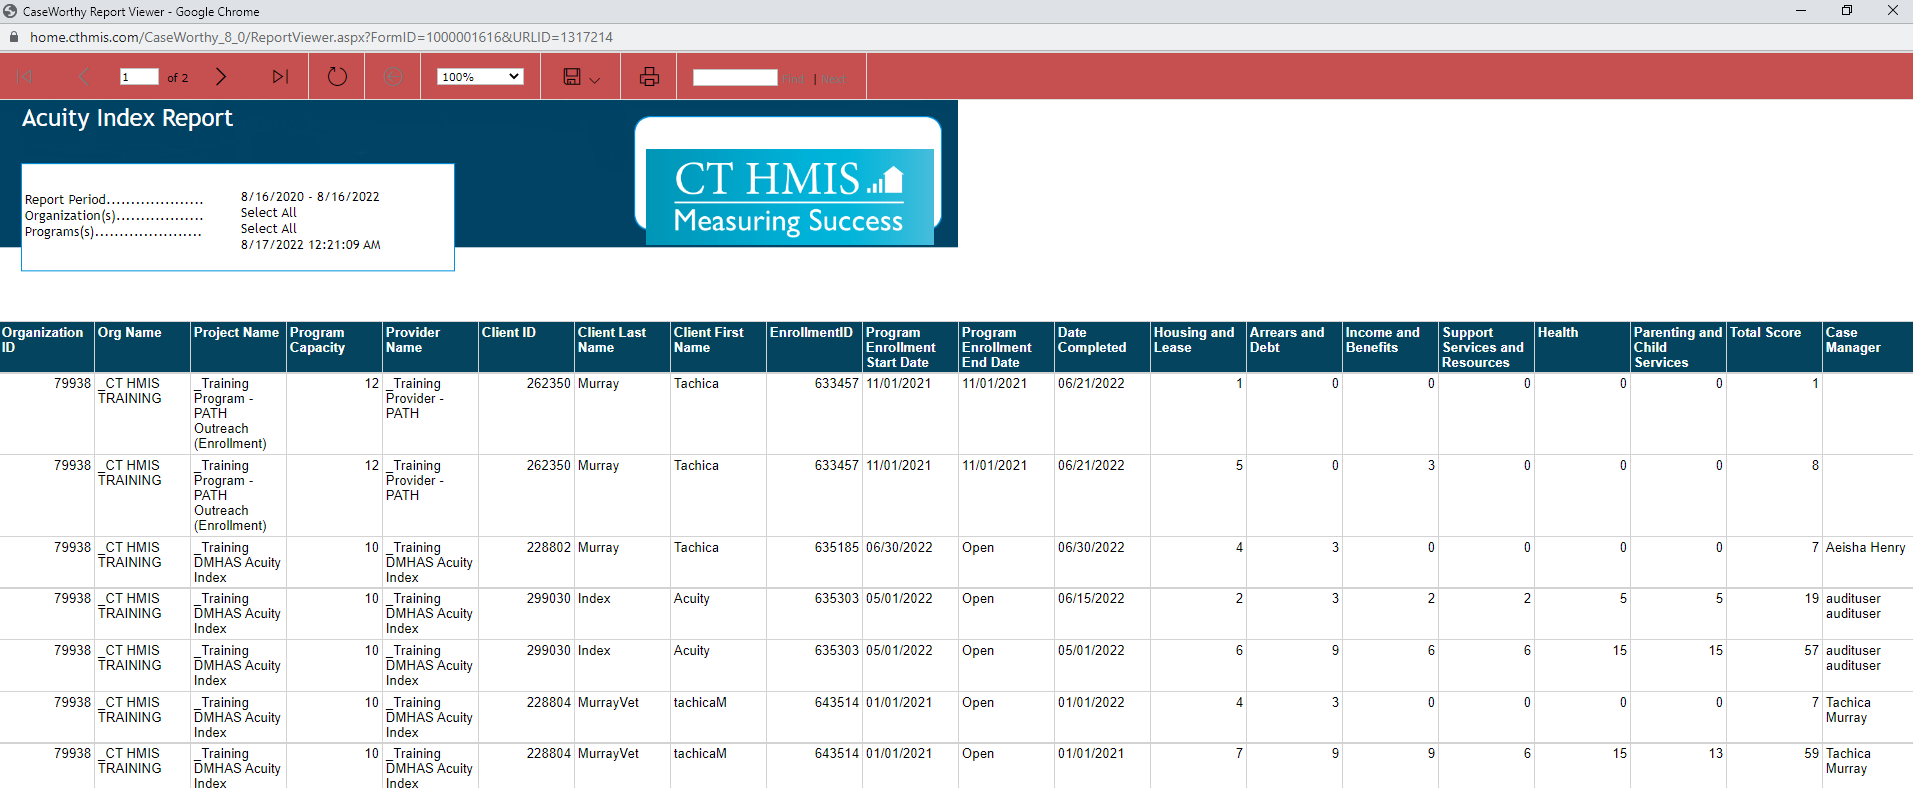Click the previous page arrow
This screenshot has width=1913, height=788.
pos(84,77)
